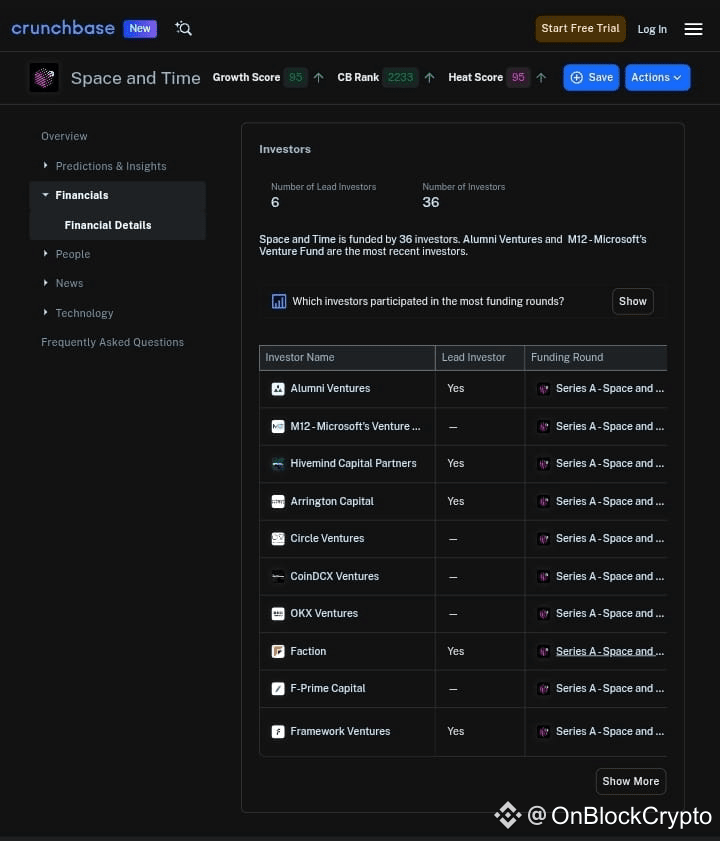Click the Number of Investors value 36

click(x=431, y=202)
